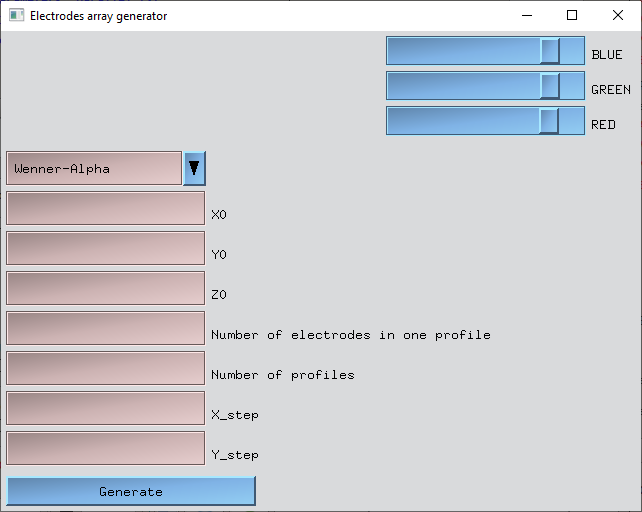
Task: Focus the X0 input field
Action: coord(106,208)
